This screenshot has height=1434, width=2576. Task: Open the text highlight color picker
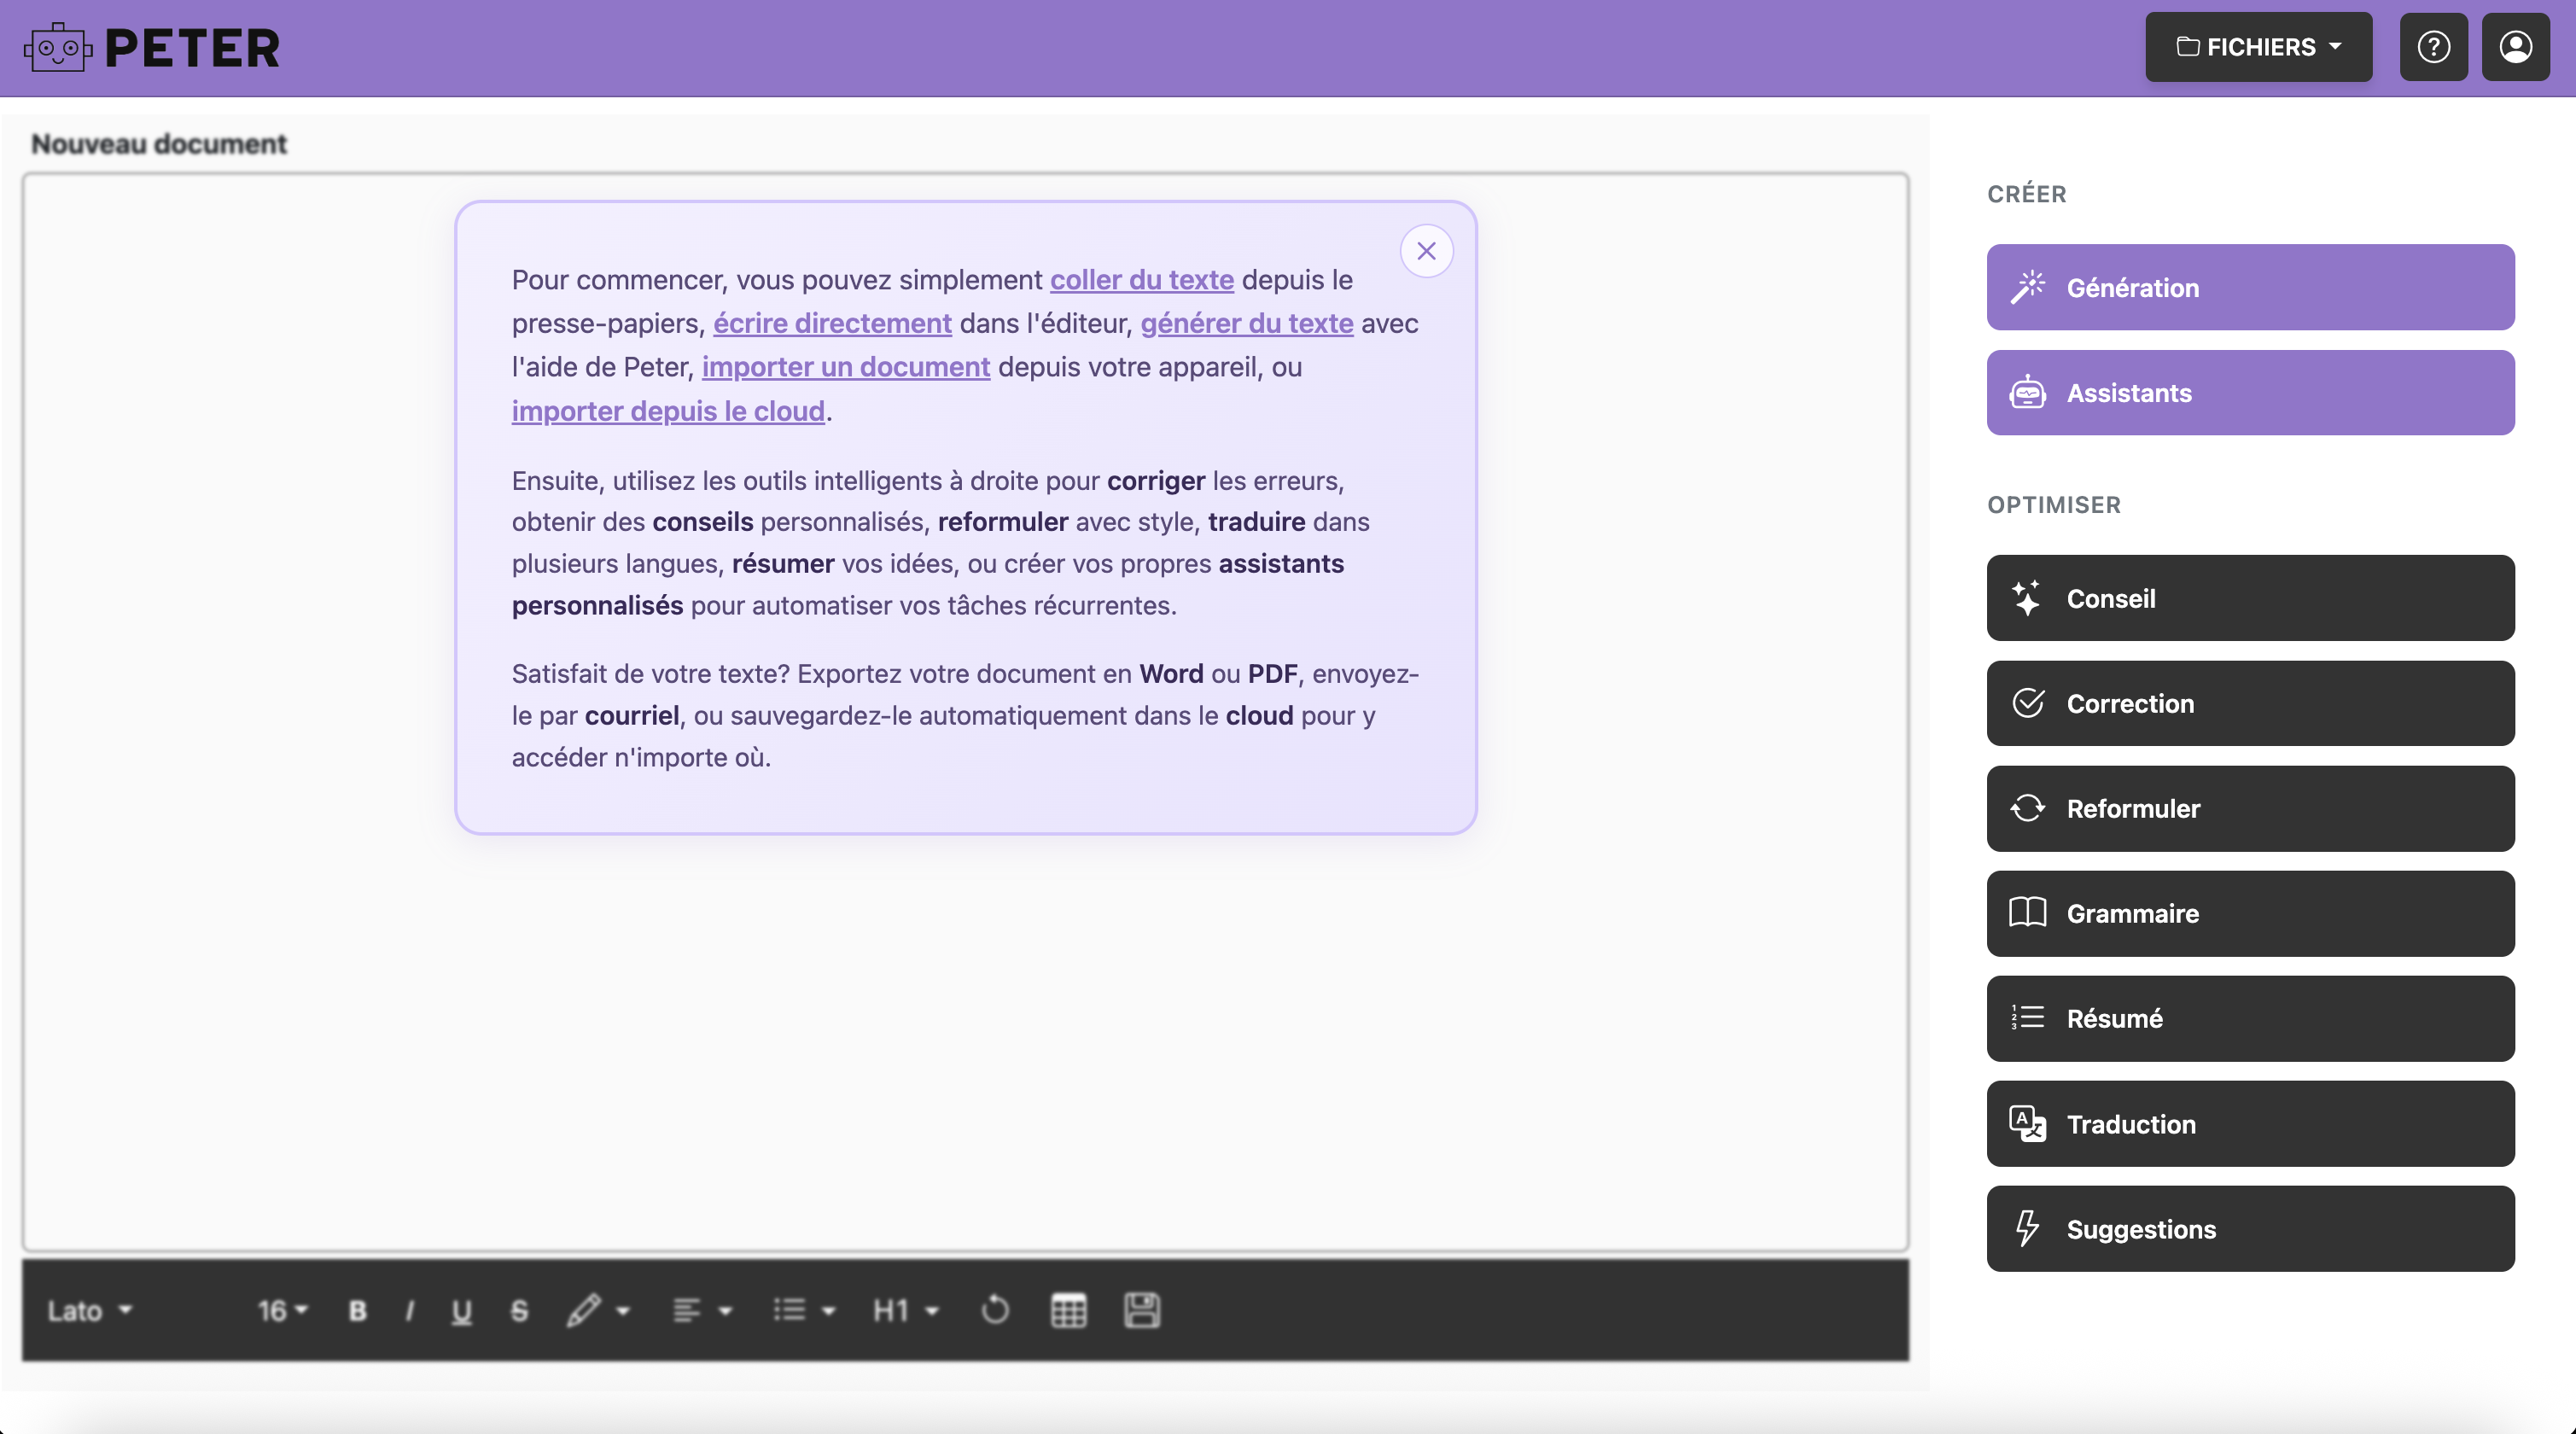click(x=597, y=1311)
